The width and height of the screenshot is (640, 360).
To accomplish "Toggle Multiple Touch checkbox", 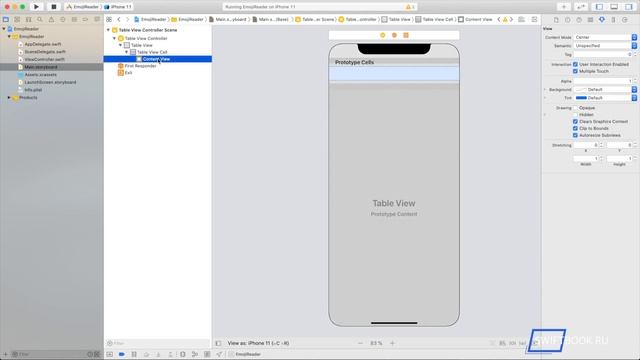I will pyautogui.click(x=575, y=71).
